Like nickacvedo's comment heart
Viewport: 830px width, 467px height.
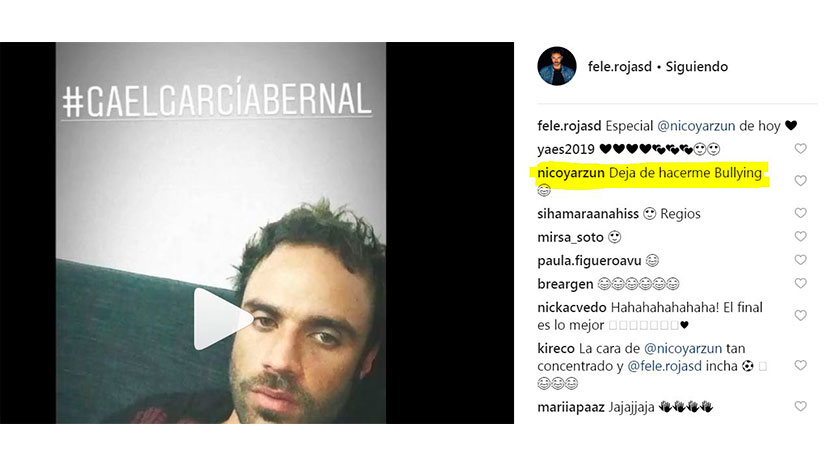pyautogui.click(x=800, y=316)
